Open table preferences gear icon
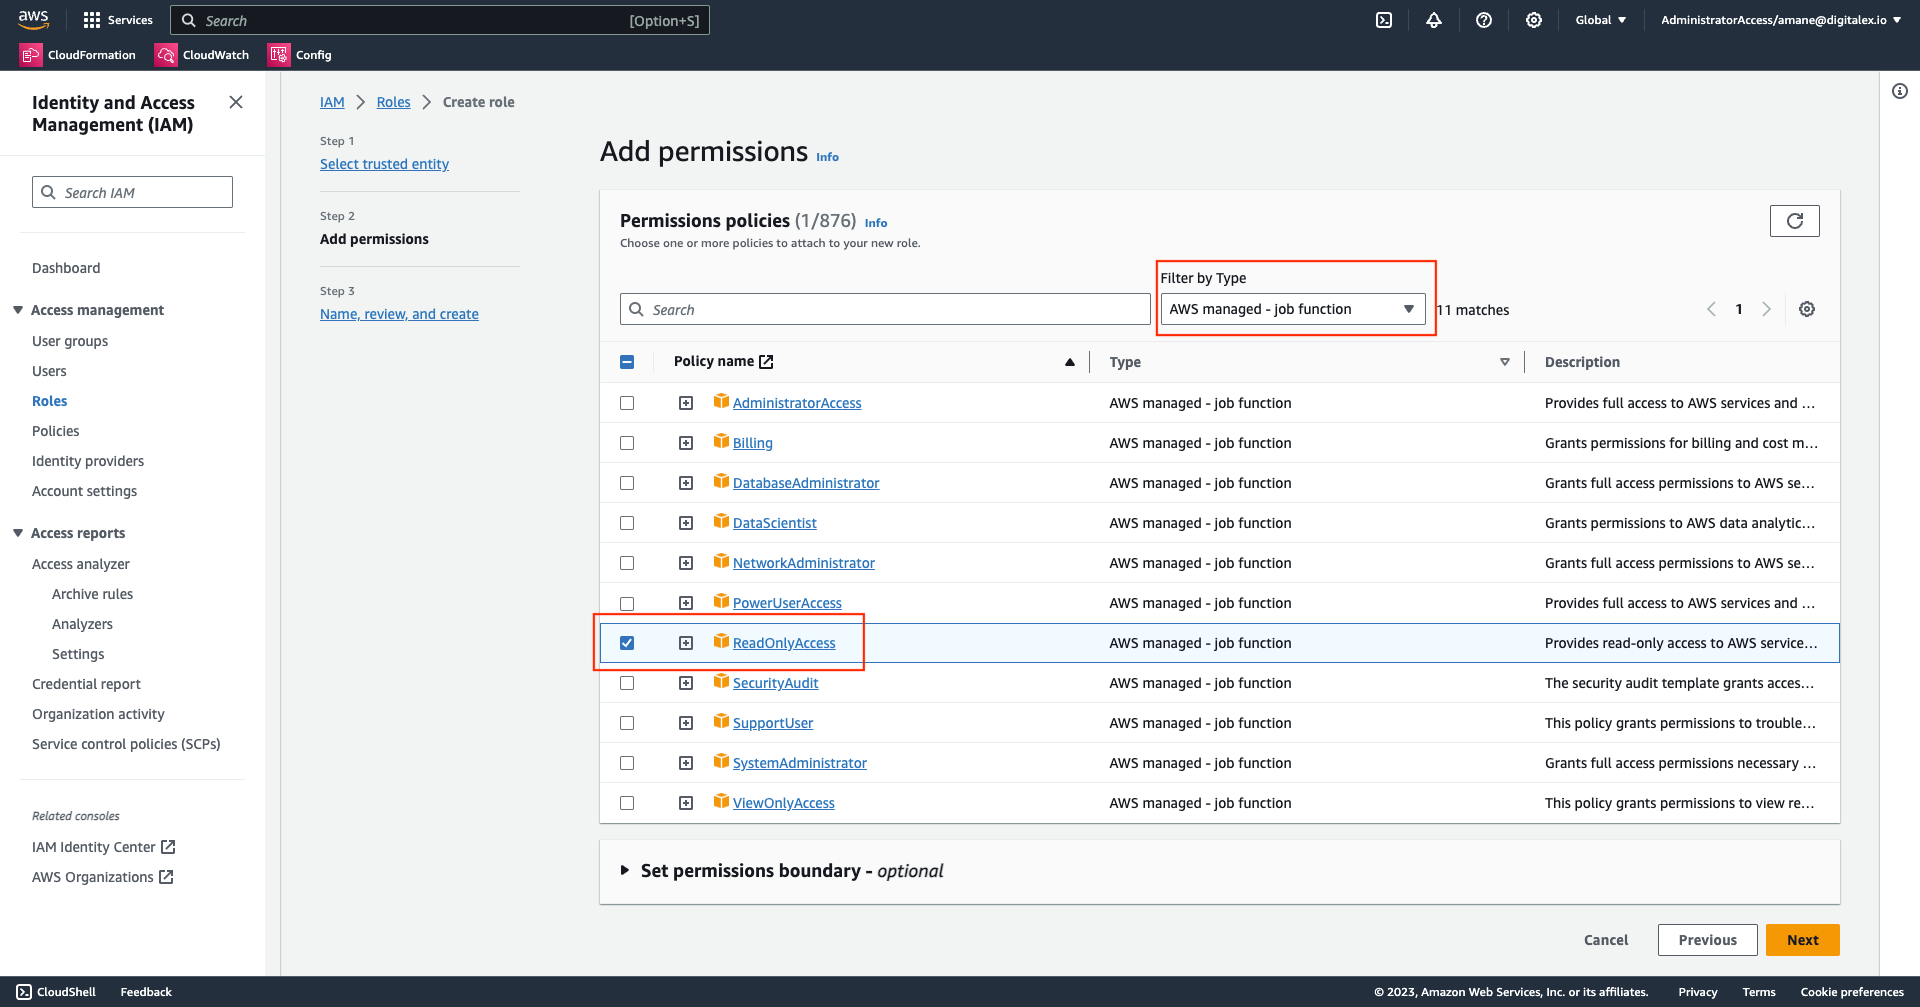Screen dimensions: 1920x1007 1807,310
